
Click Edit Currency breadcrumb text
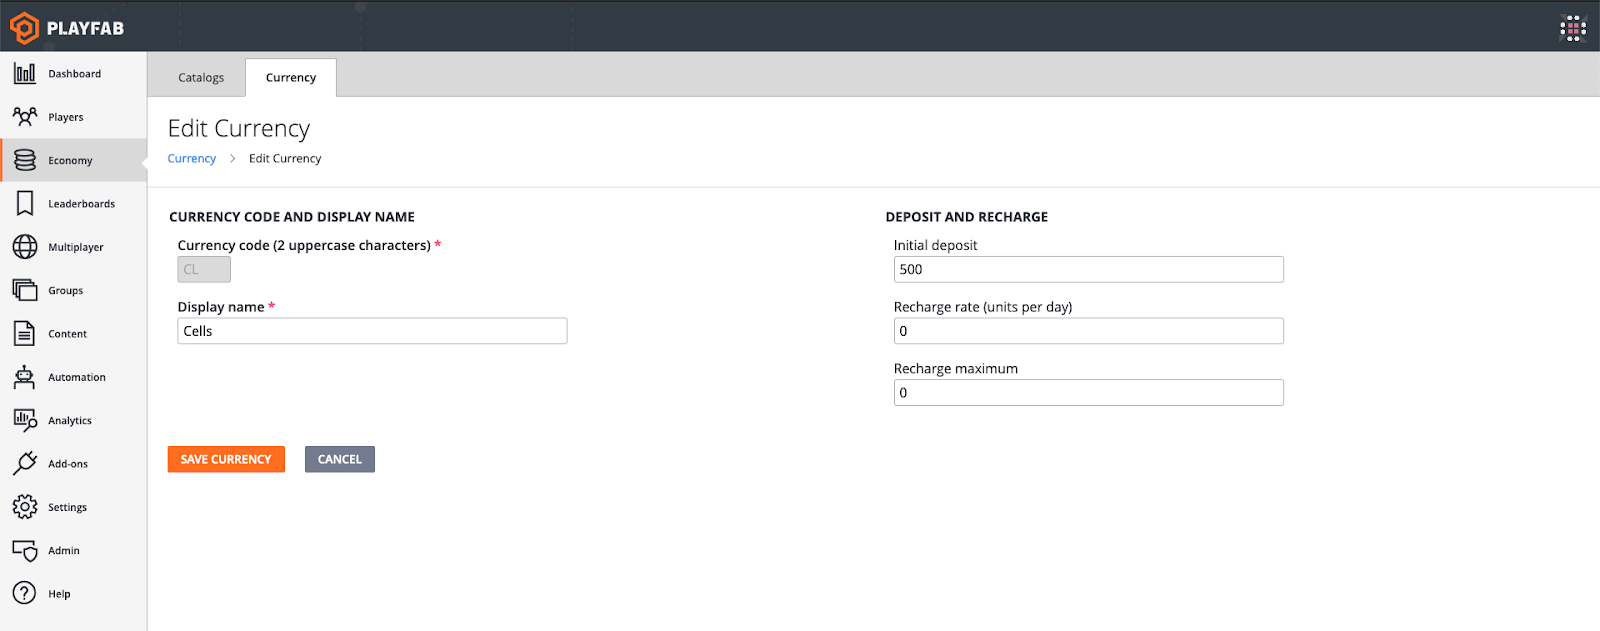pyautogui.click(x=285, y=158)
